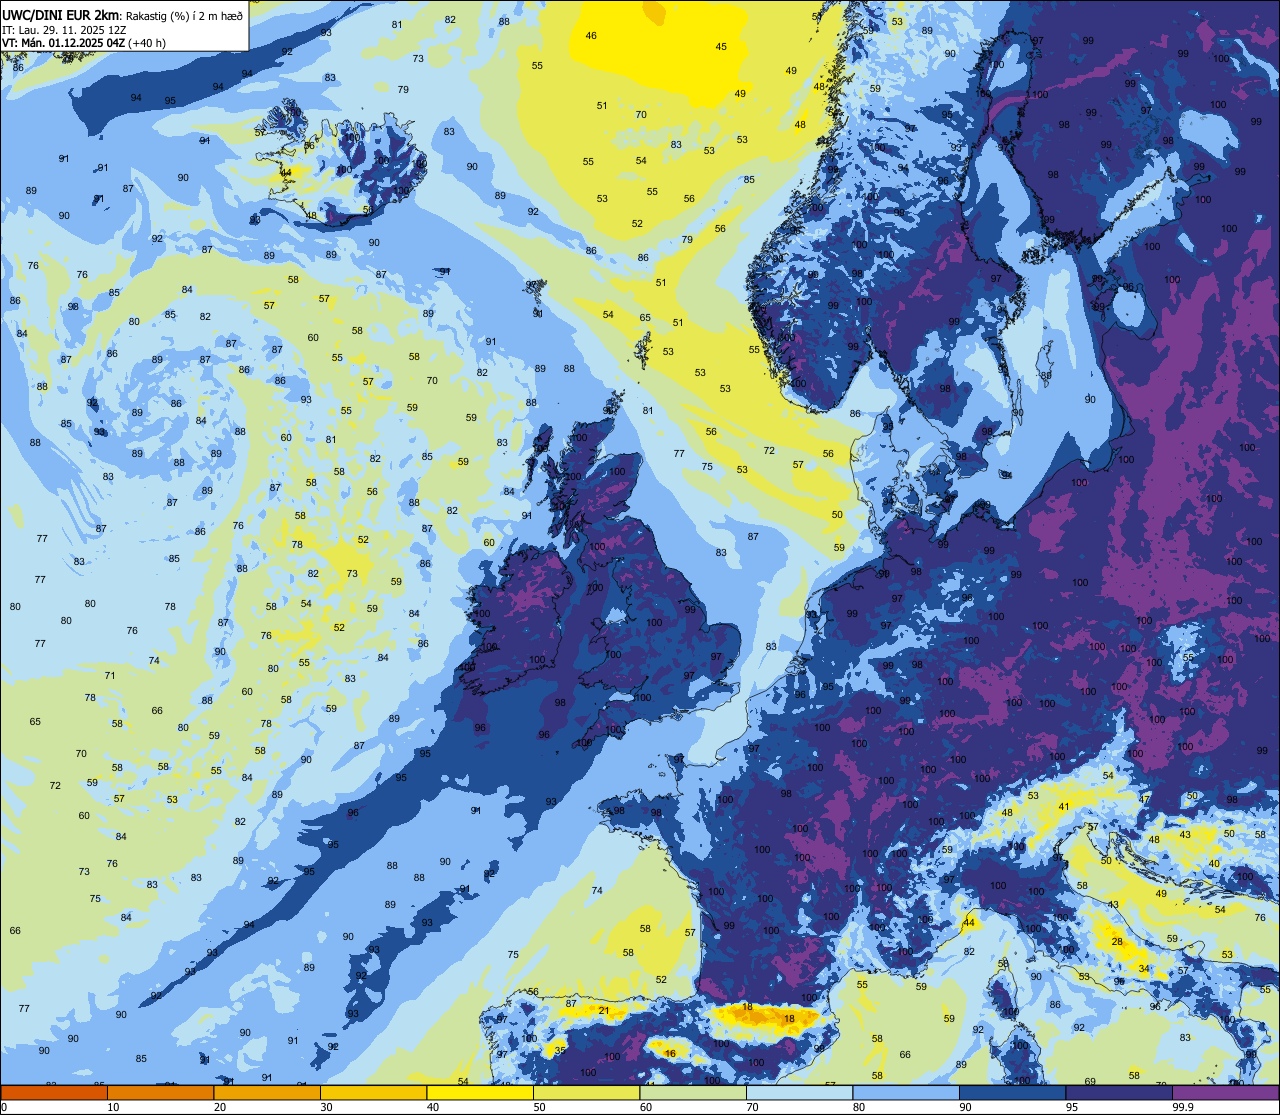Viewport: 1280px width, 1115px height.
Task: Click the legend tick label "10" on the color bar
Action: point(113,1107)
